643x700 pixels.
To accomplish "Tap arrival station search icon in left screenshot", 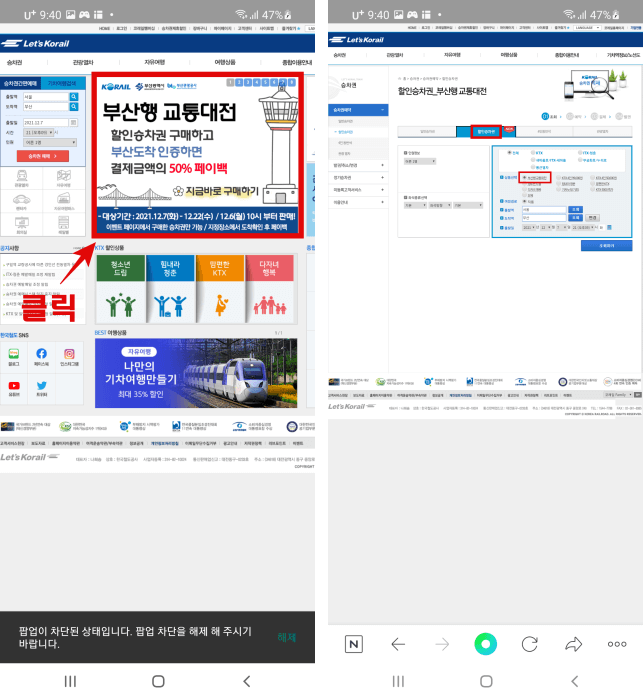I will click(74, 107).
